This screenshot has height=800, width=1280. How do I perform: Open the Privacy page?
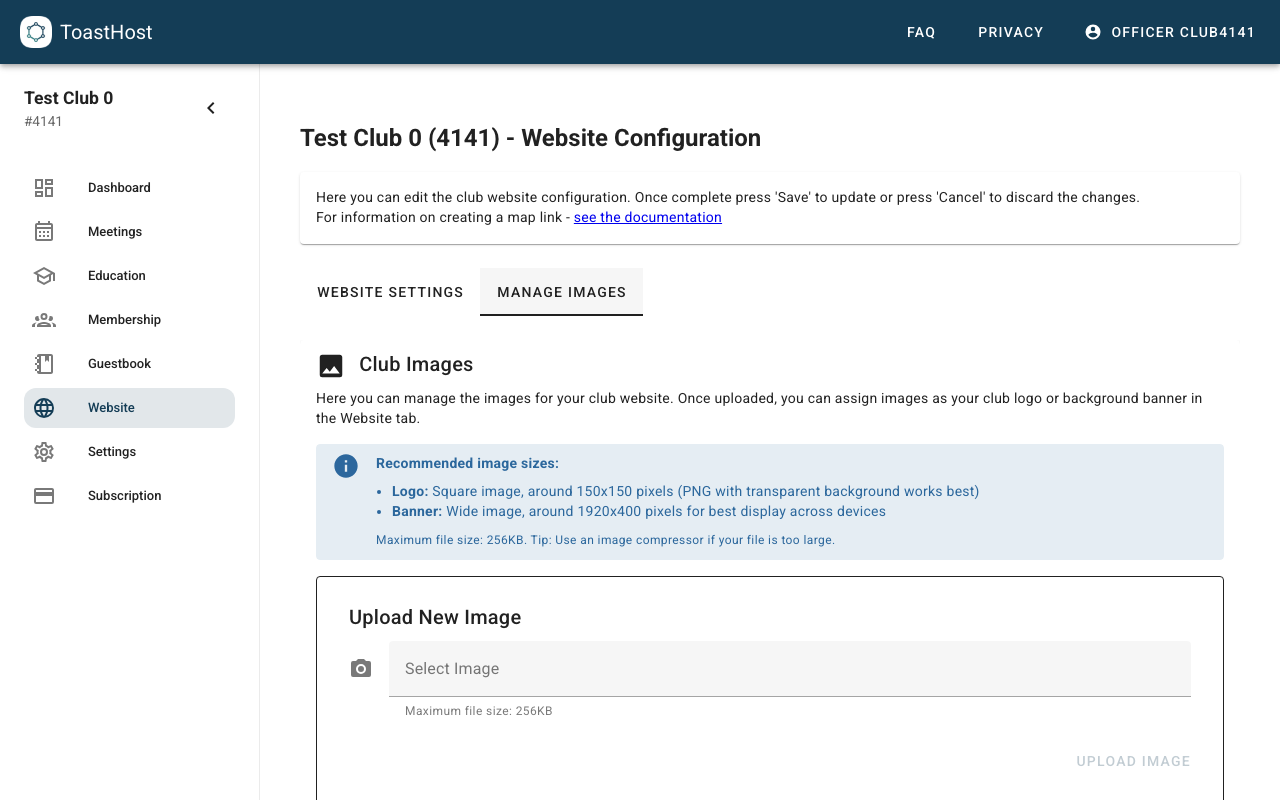(x=1010, y=32)
